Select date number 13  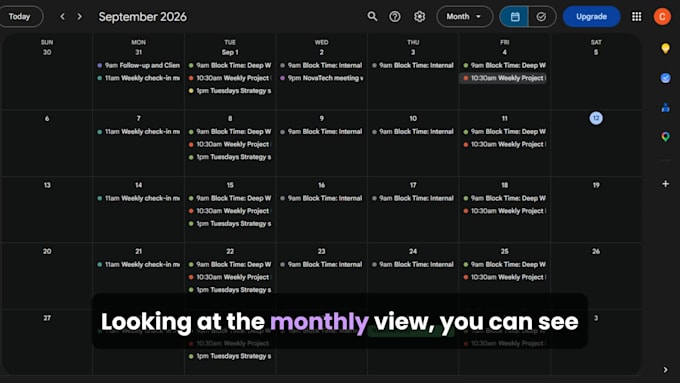[47, 185]
